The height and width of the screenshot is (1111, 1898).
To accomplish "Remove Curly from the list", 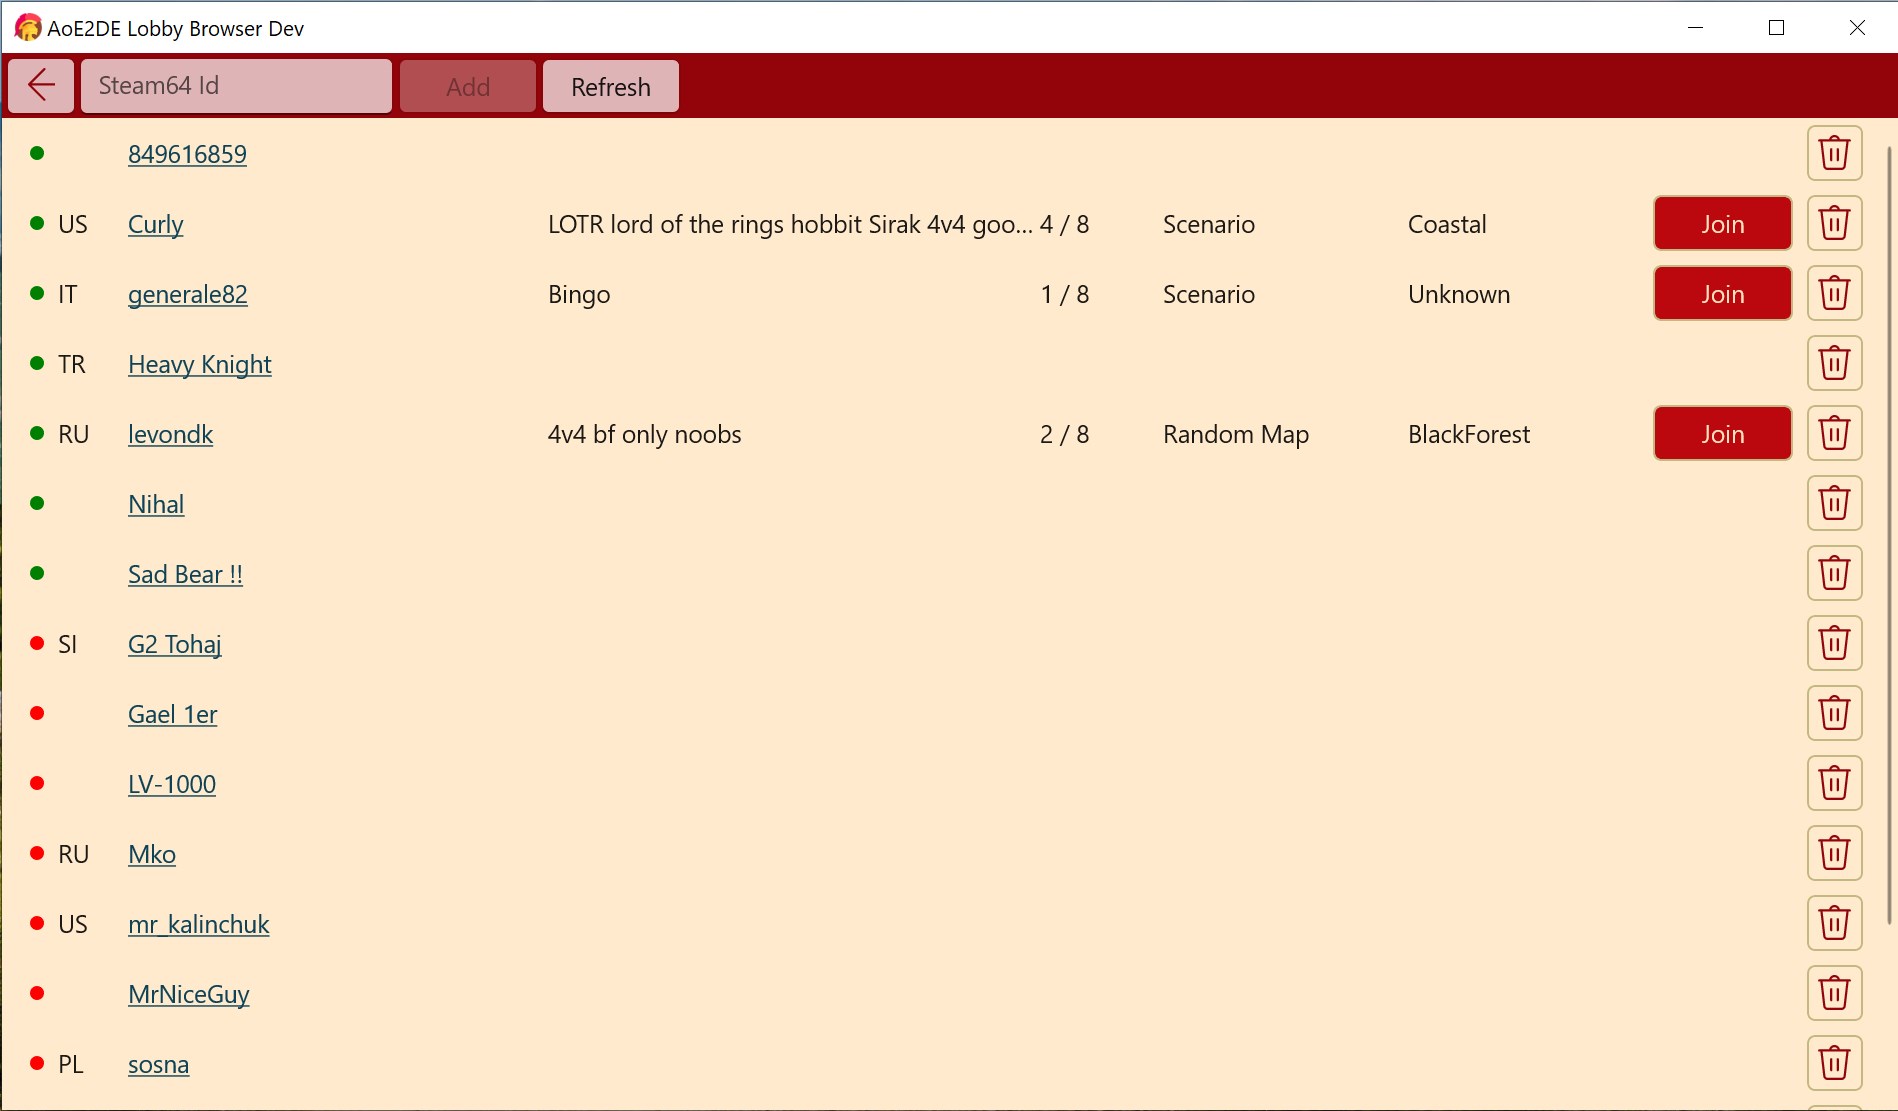I will [1834, 223].
